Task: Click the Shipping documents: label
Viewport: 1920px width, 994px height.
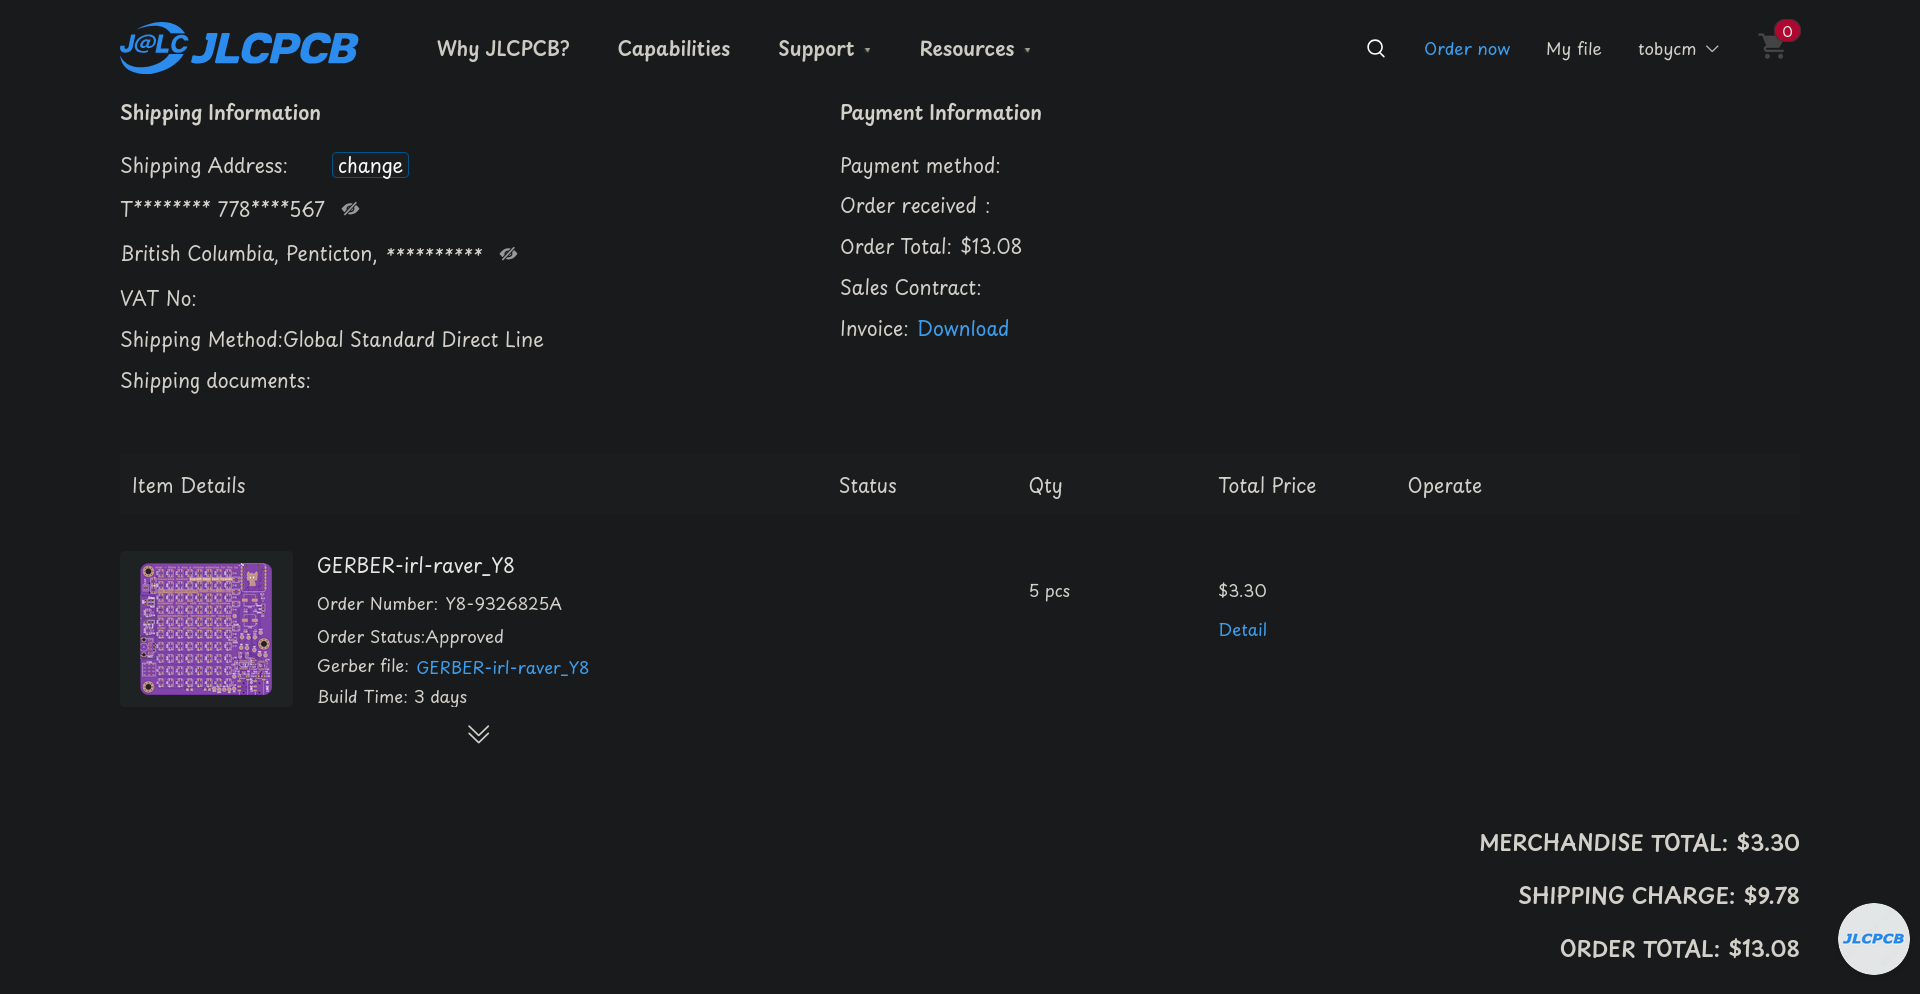Action: click(215, 381)
